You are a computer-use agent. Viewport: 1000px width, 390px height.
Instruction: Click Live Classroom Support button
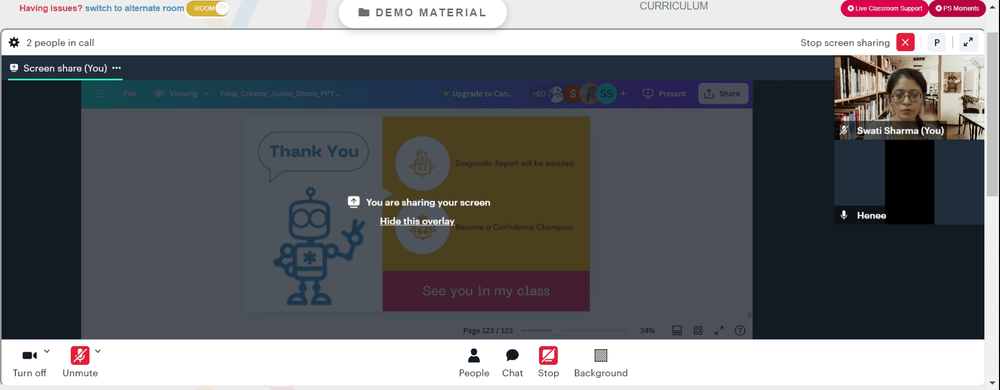coord(884,8)
